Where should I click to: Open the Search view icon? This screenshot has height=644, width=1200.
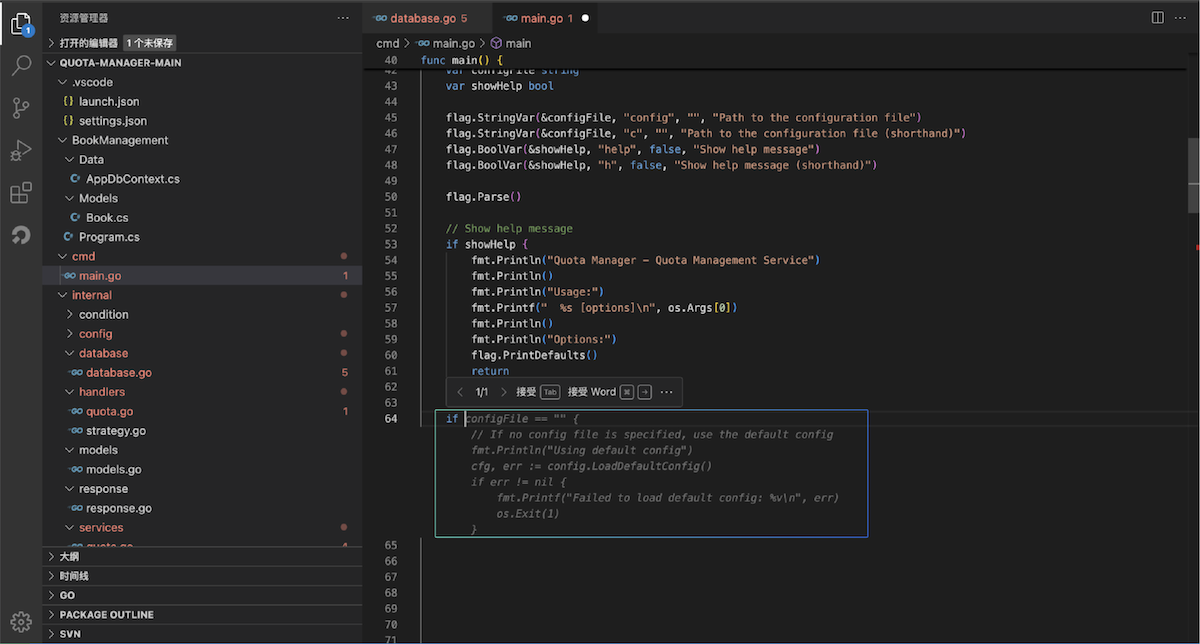(21, 67)
